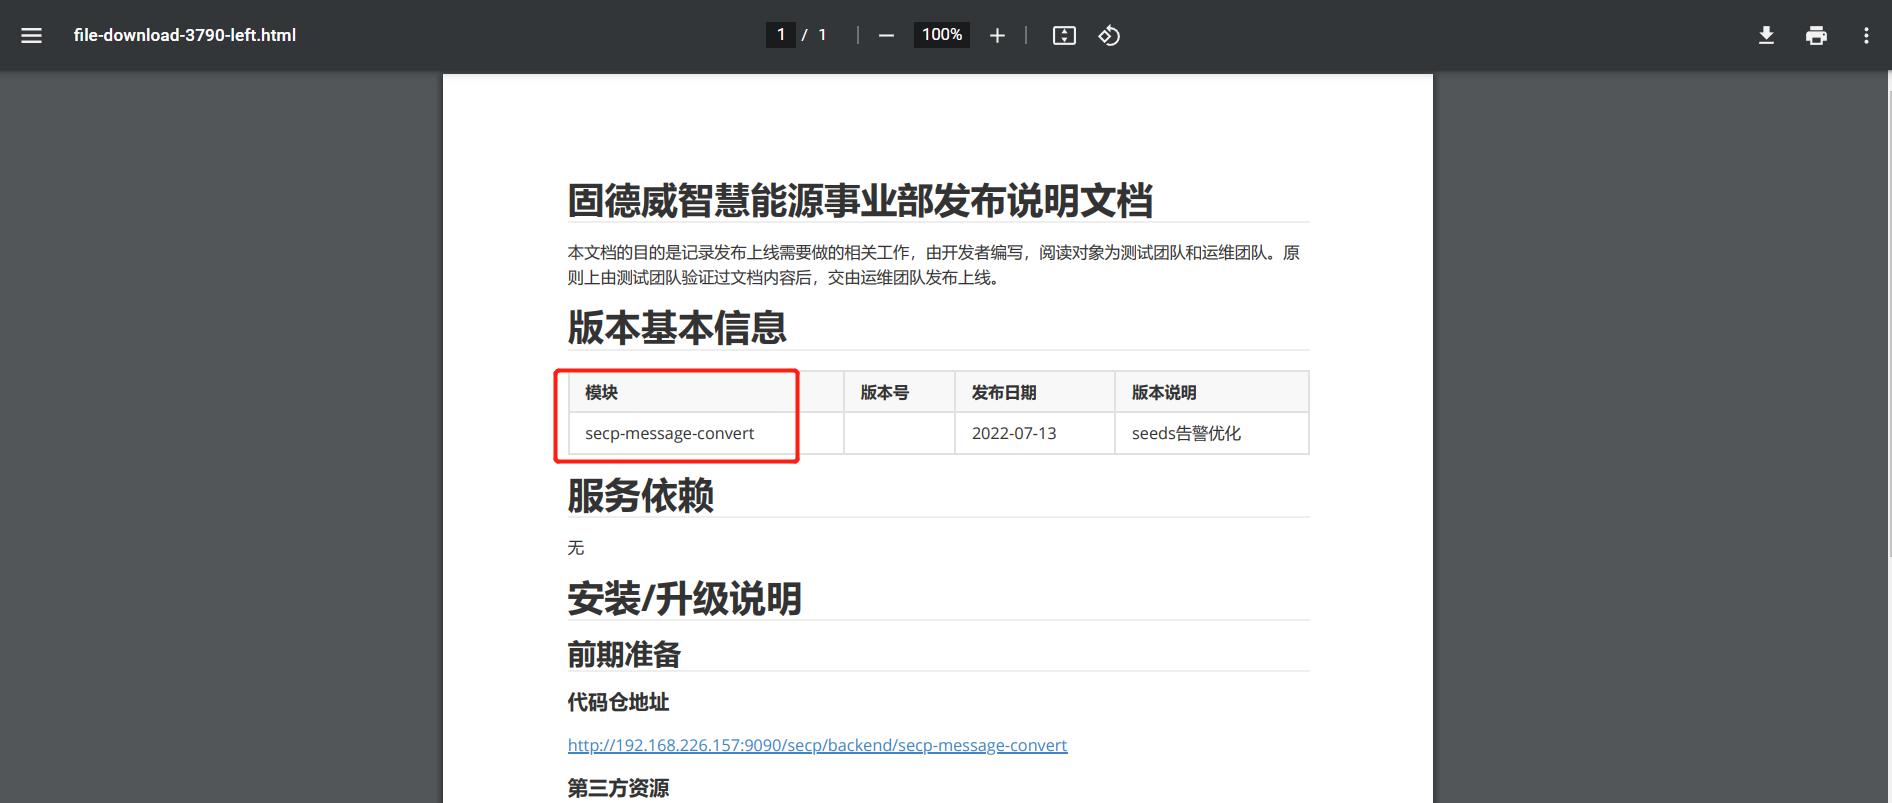
Task: Click the 固德威智慧能源事业部发布说明文档 heading
Action: click(x=860, y=201)
